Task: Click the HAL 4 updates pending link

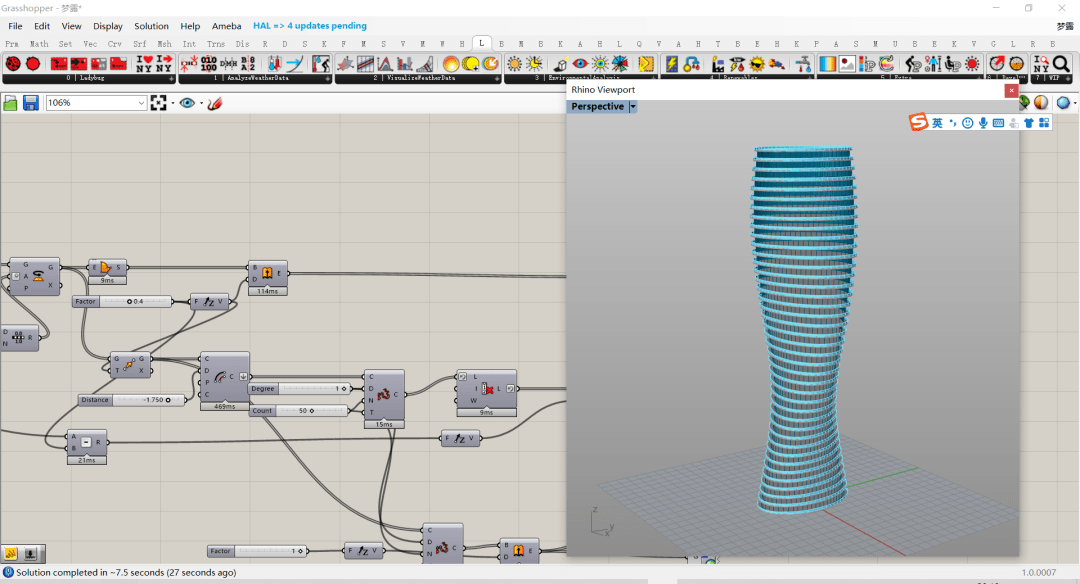Action: (x=309, y=26)
